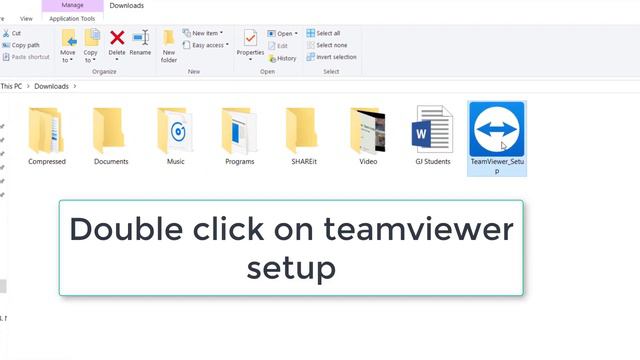Click the TeamViewer_Setup file name label
The width and height of the screenshot is (640, 360).
(497, 167)
